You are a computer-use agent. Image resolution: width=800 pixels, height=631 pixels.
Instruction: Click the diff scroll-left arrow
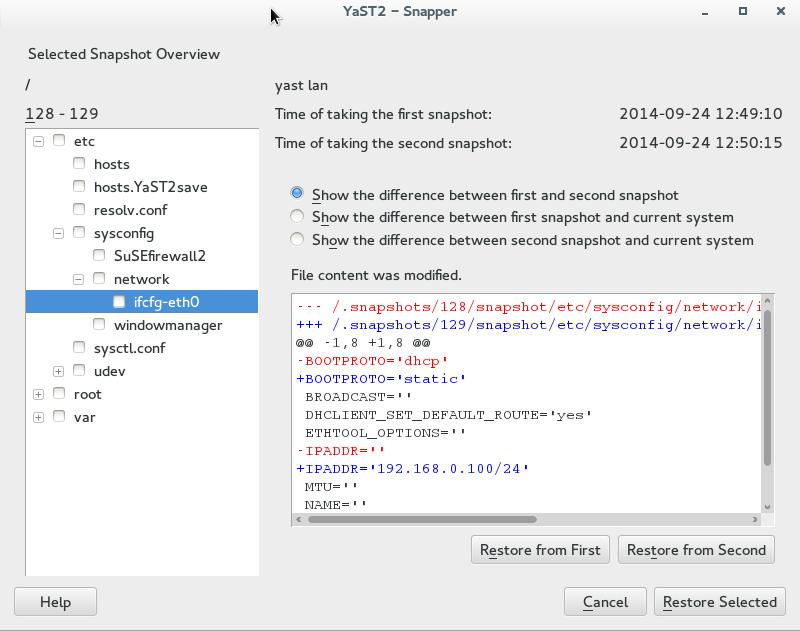[x=298, y=519]
